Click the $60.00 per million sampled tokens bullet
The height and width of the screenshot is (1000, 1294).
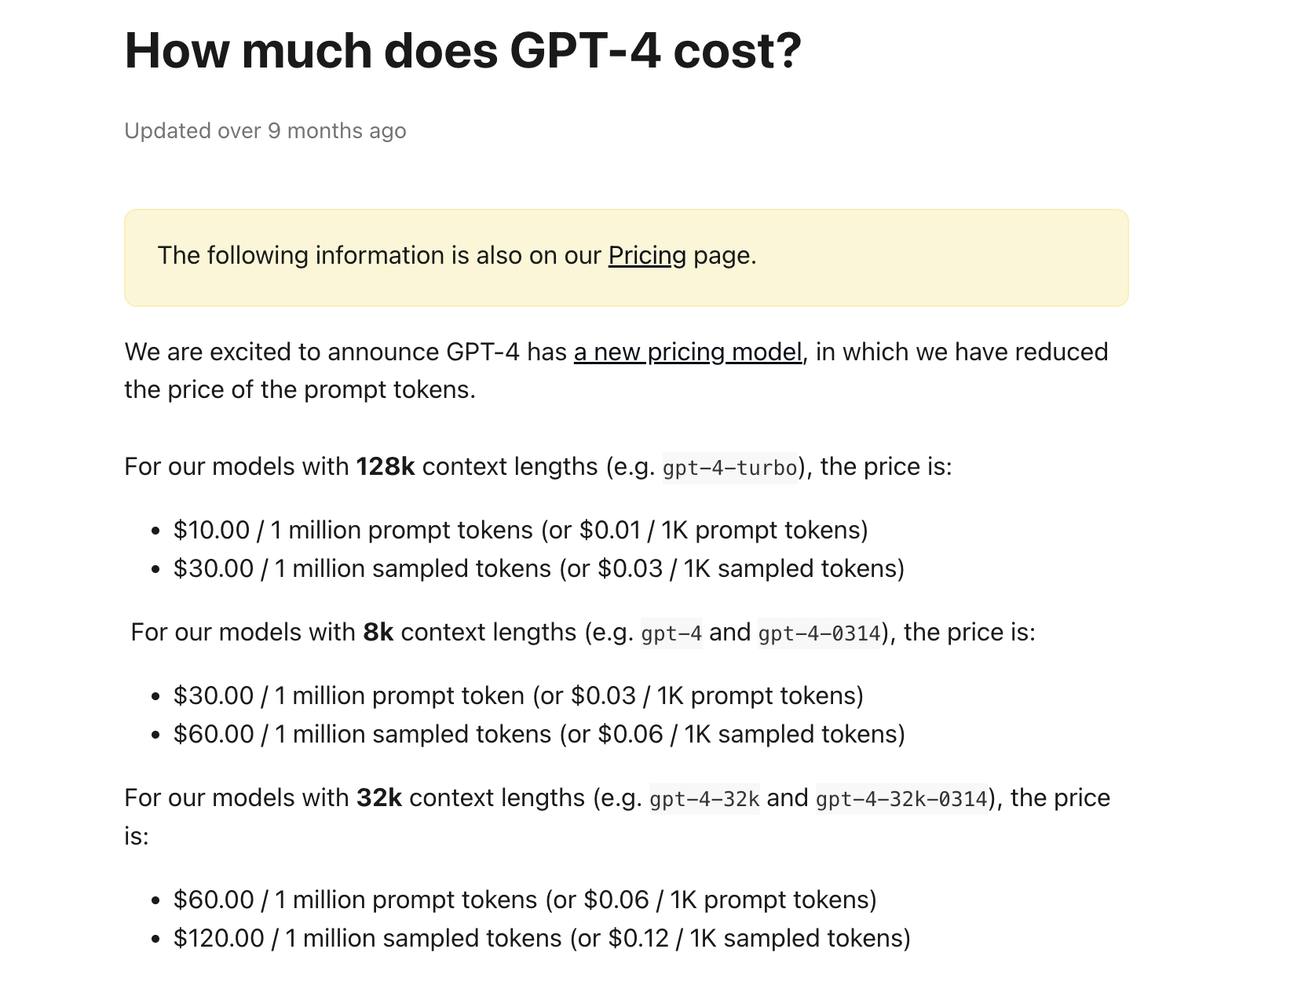pos(538,734)
